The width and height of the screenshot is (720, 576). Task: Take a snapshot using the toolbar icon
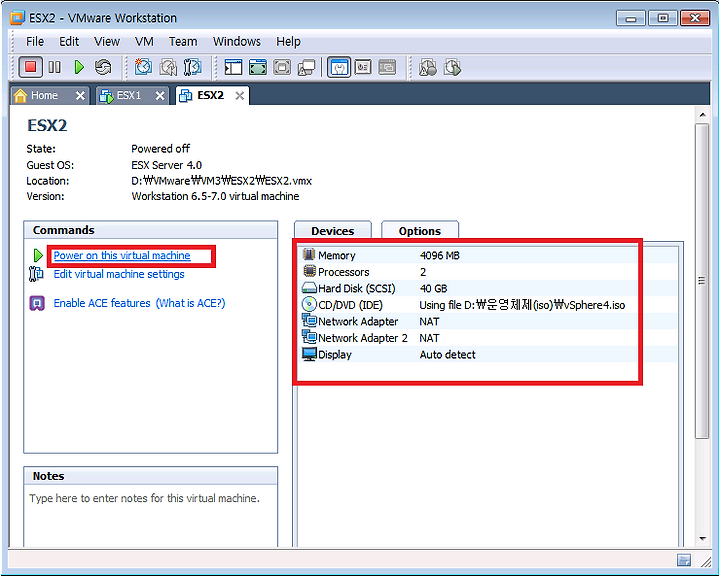[143, 67]
